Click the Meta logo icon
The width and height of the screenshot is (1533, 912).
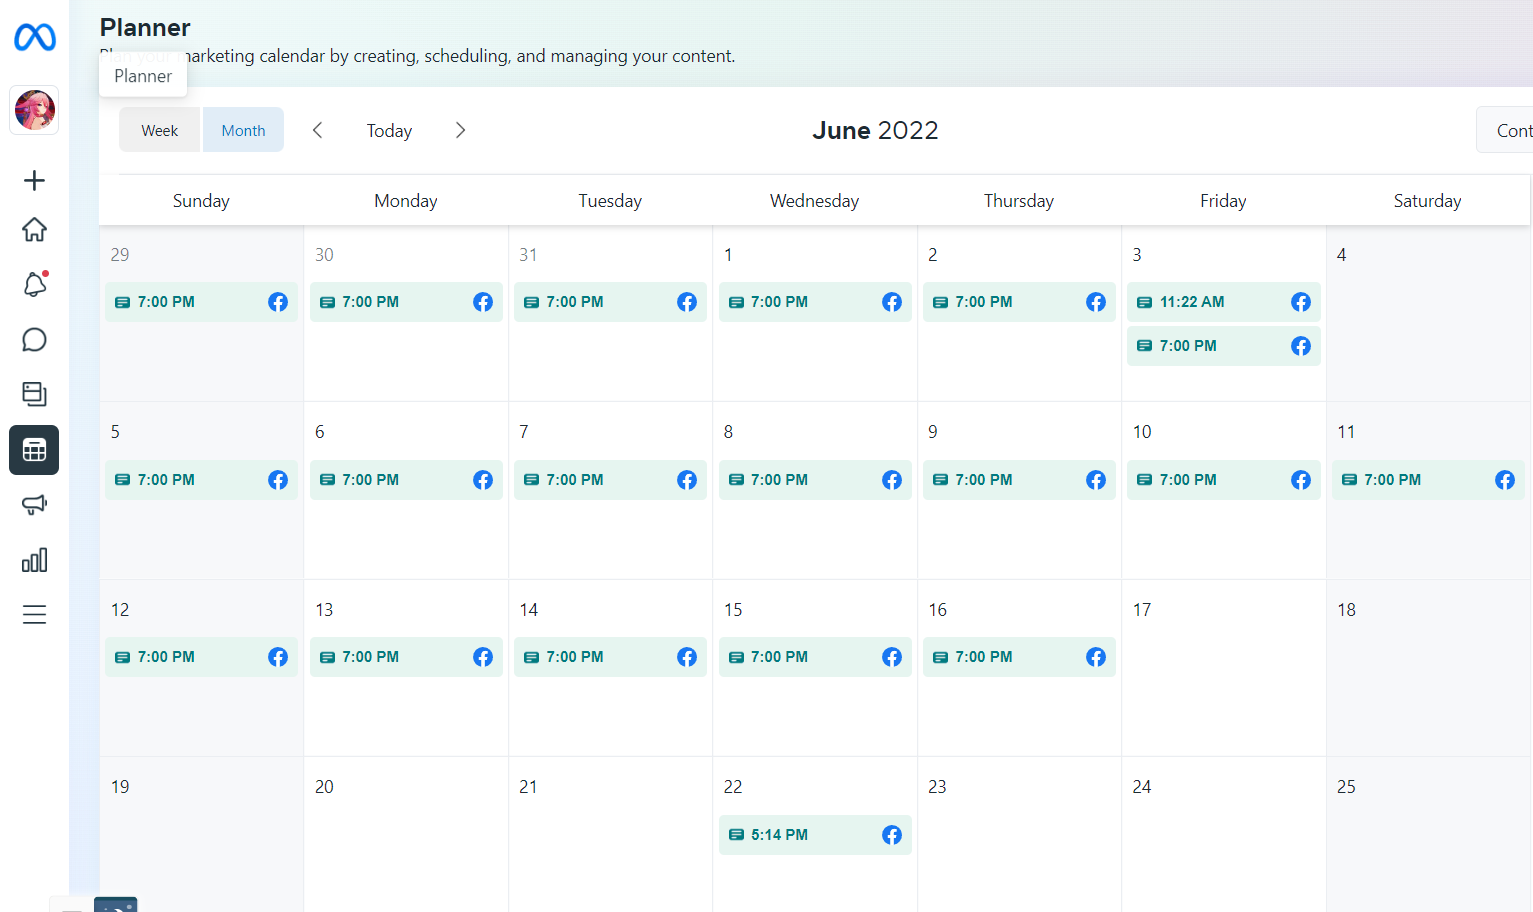[35, 38]
